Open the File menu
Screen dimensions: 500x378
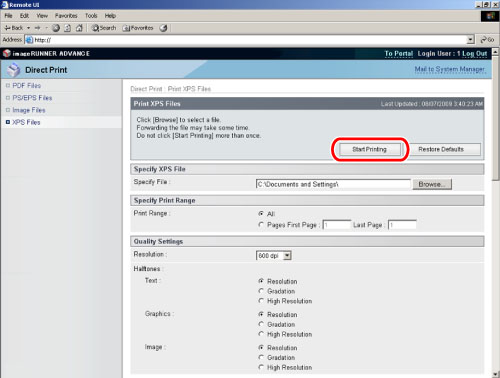(8, 16)
